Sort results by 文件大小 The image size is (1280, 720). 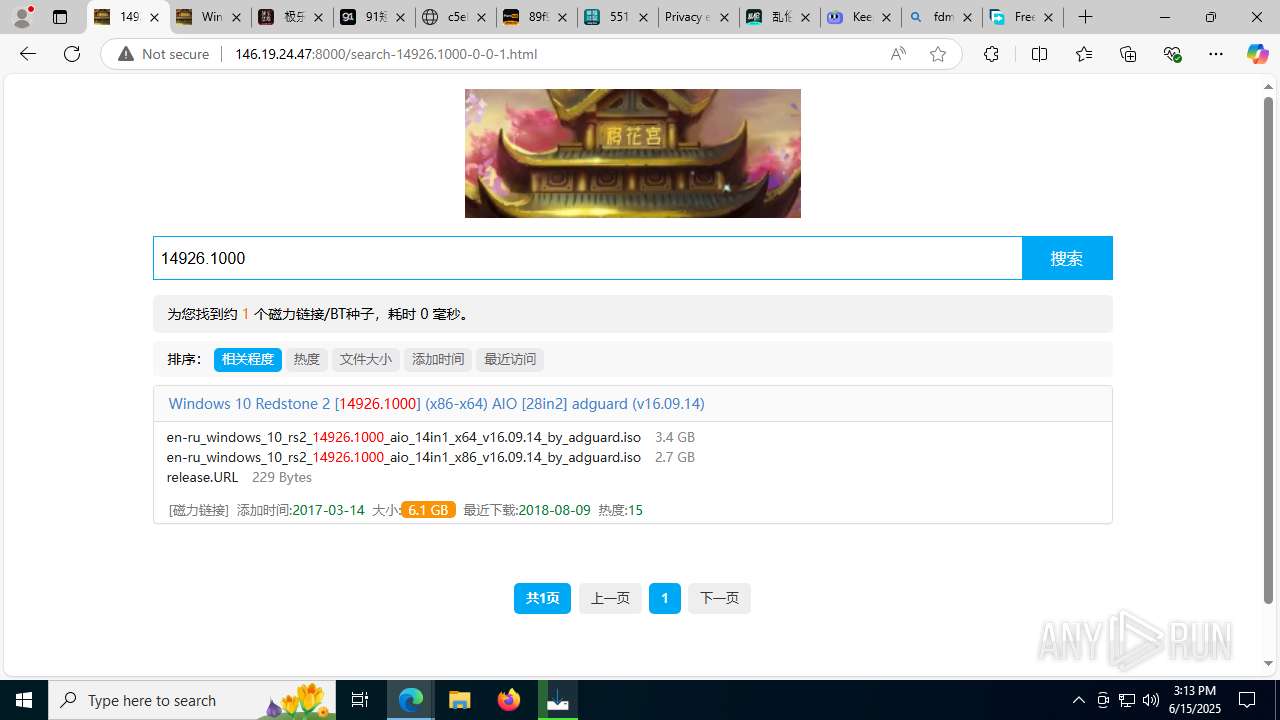click(x=366, y=359)
